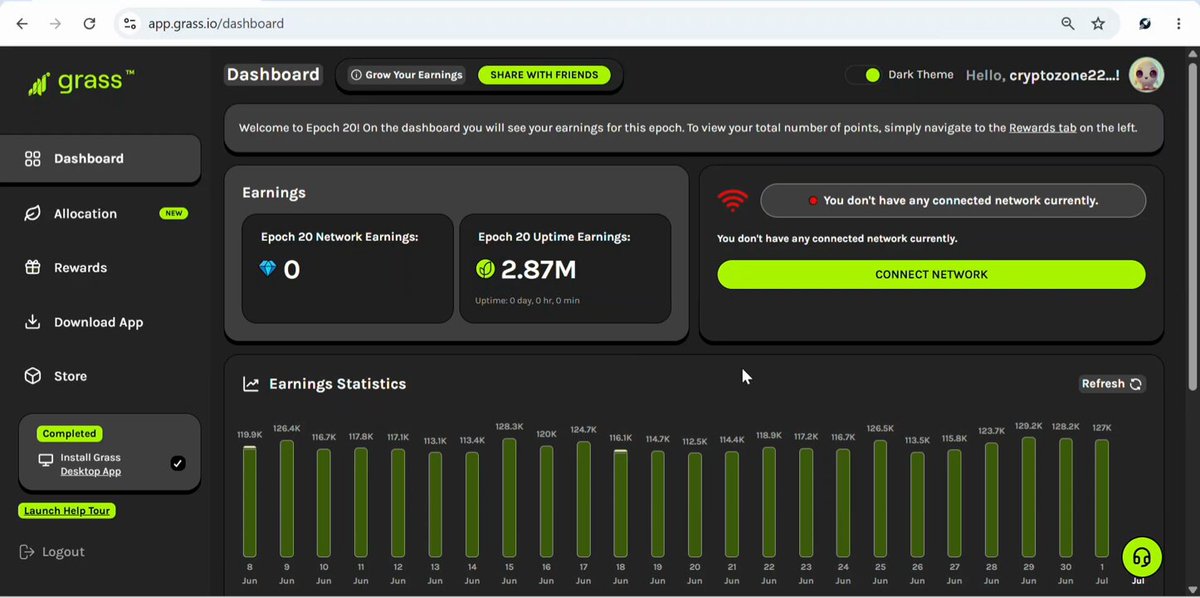Reload the page with the browser refresh icon

pos(90,23)
